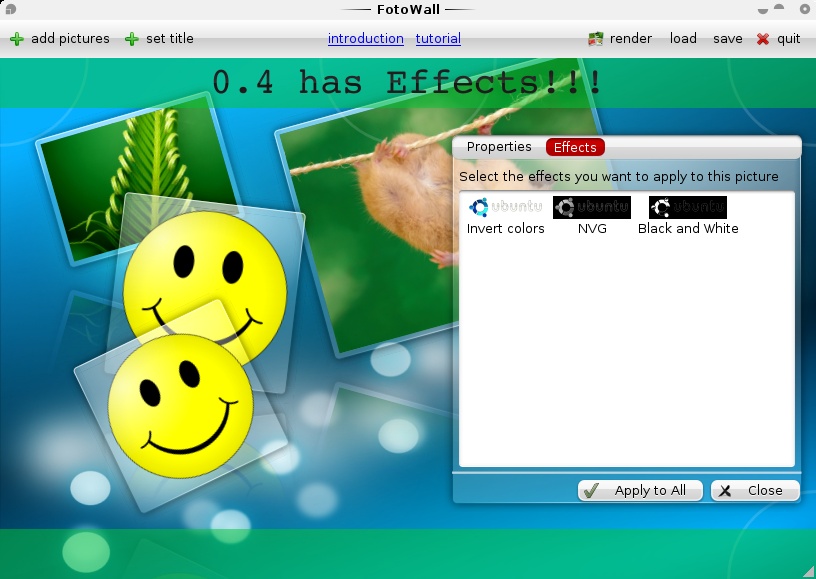
Task: Select the front smiley face picture
Action: pos(181,405)
